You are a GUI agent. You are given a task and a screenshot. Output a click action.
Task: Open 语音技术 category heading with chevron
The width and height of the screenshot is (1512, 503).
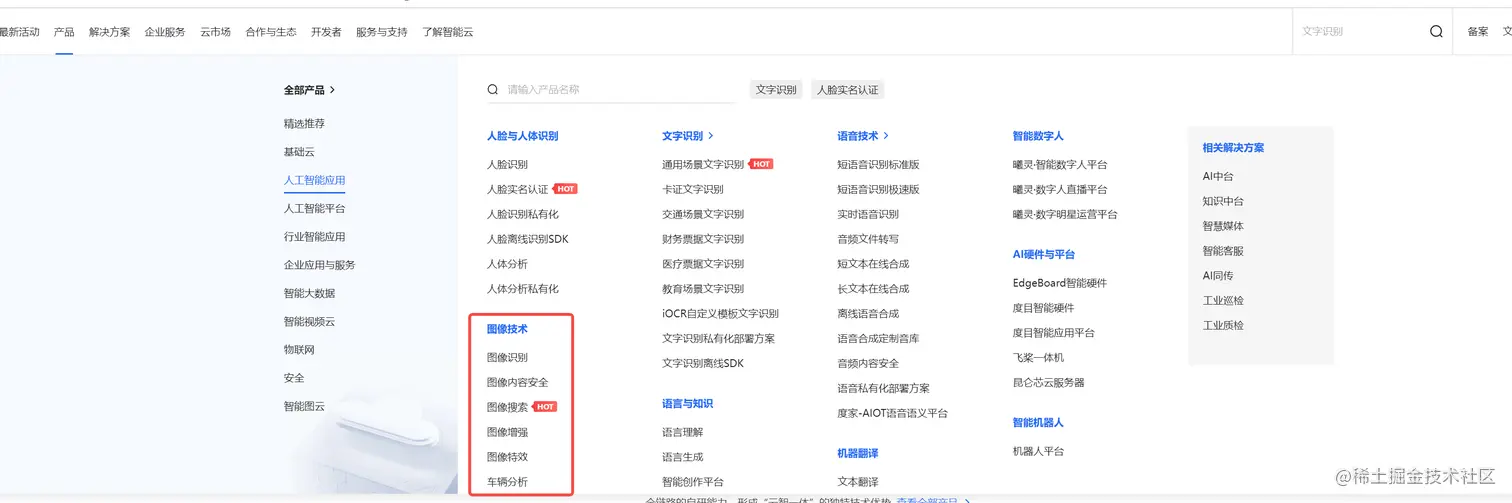click(x=863, y=136)
